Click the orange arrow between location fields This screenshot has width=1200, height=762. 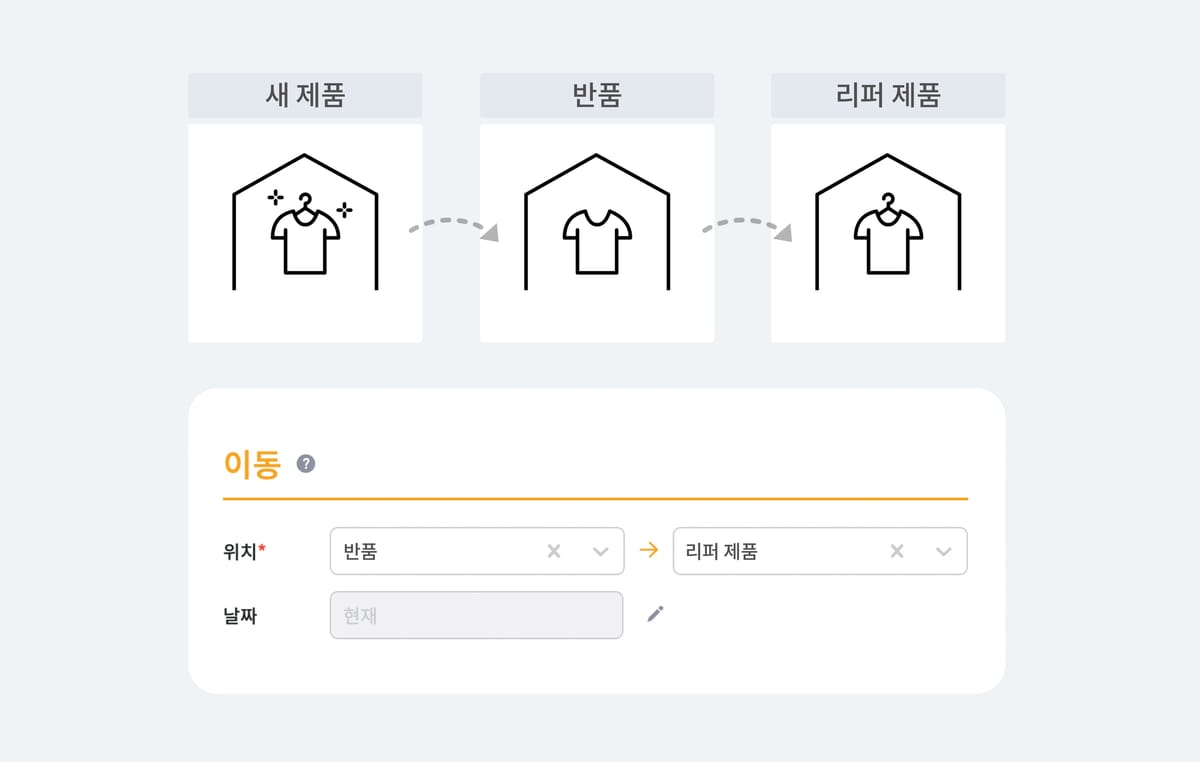(x=649, y=550)
